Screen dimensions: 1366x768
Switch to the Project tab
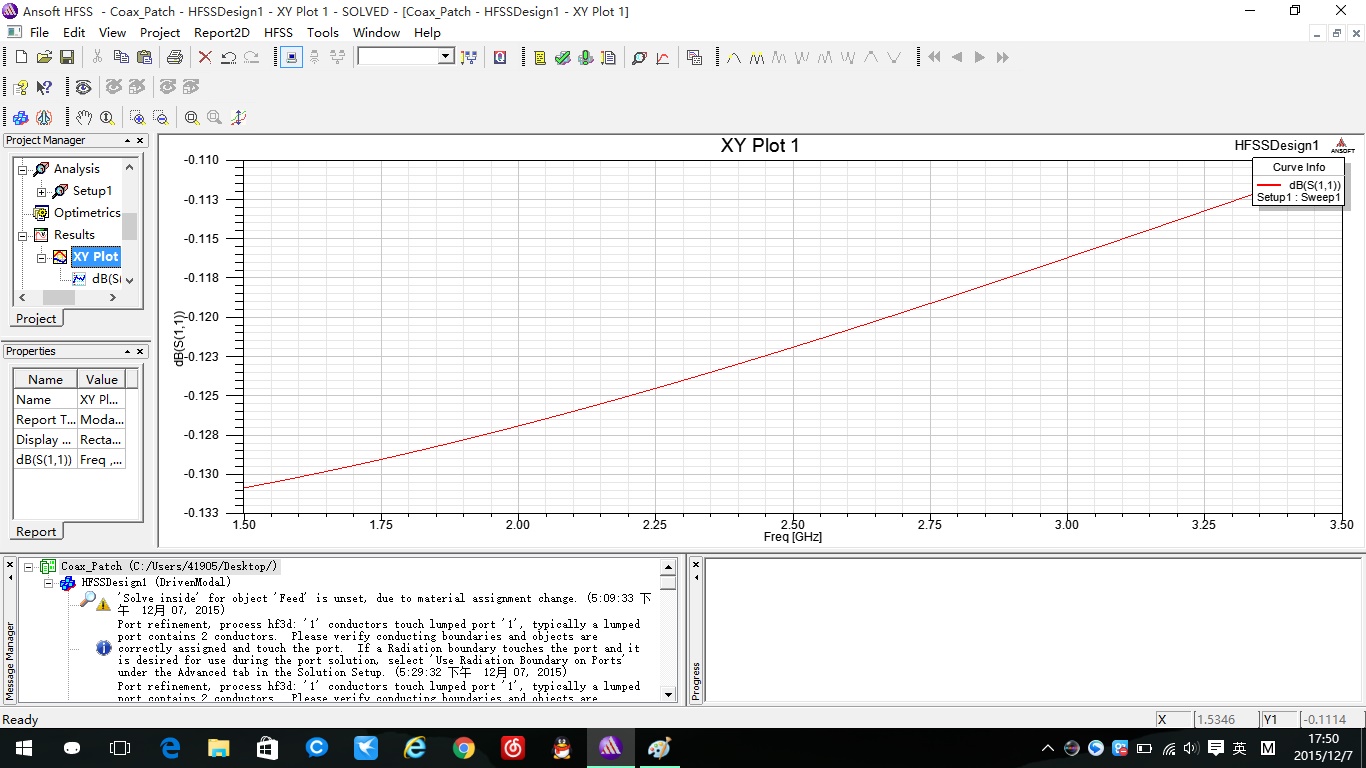36,318
